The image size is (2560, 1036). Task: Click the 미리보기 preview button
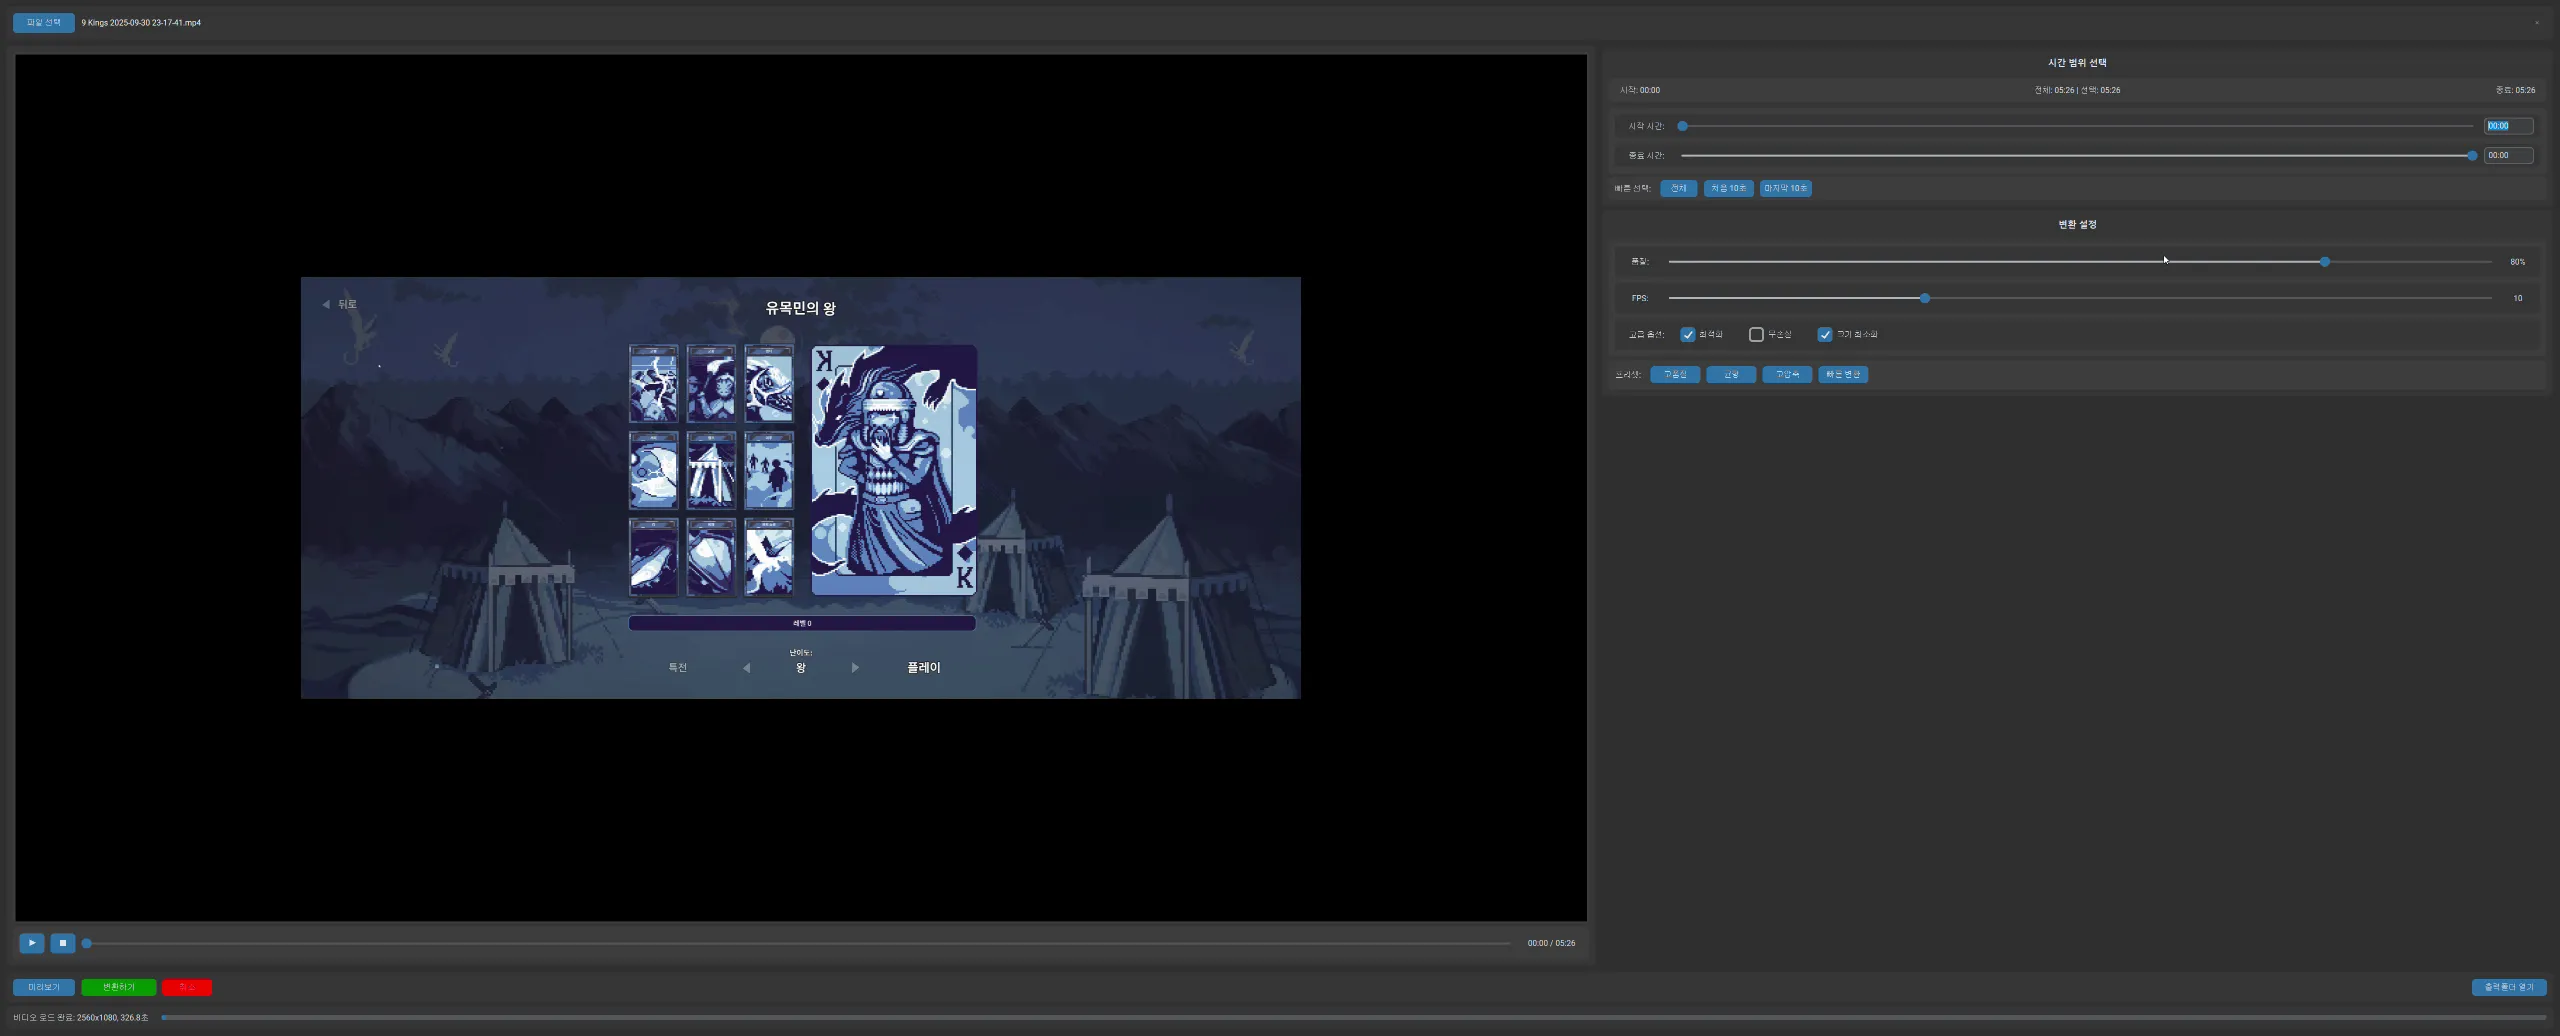[x=44, y=988]
